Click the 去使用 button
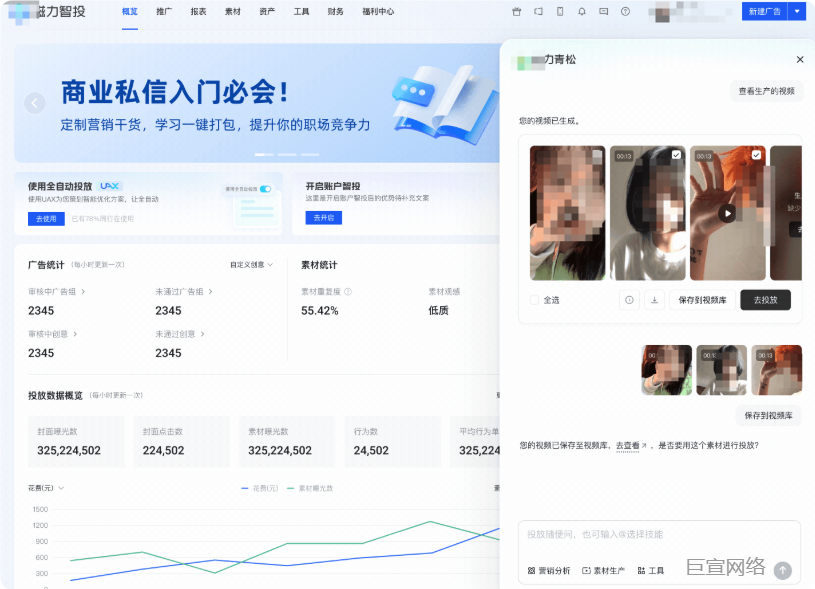Image resolution: width=815 pixels, height=589 pixels. pos(46,219)
